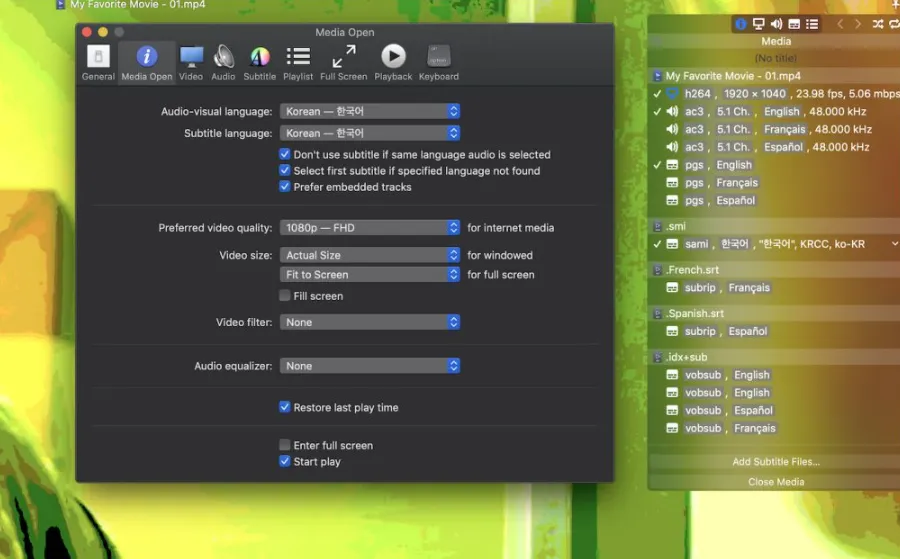Toggle 'Restore last play time' checkbox
Image resolution: width=900 pixels, height=559 pixels.
[x=285, y=407]
